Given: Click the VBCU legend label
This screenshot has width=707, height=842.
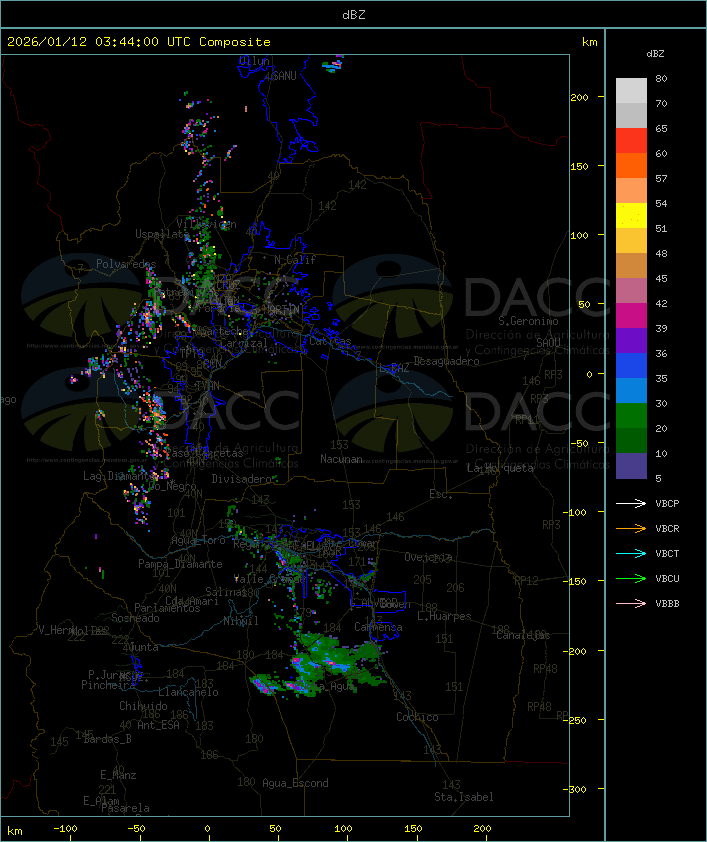Looking at the screenshot, I should [x=667, y=579].
